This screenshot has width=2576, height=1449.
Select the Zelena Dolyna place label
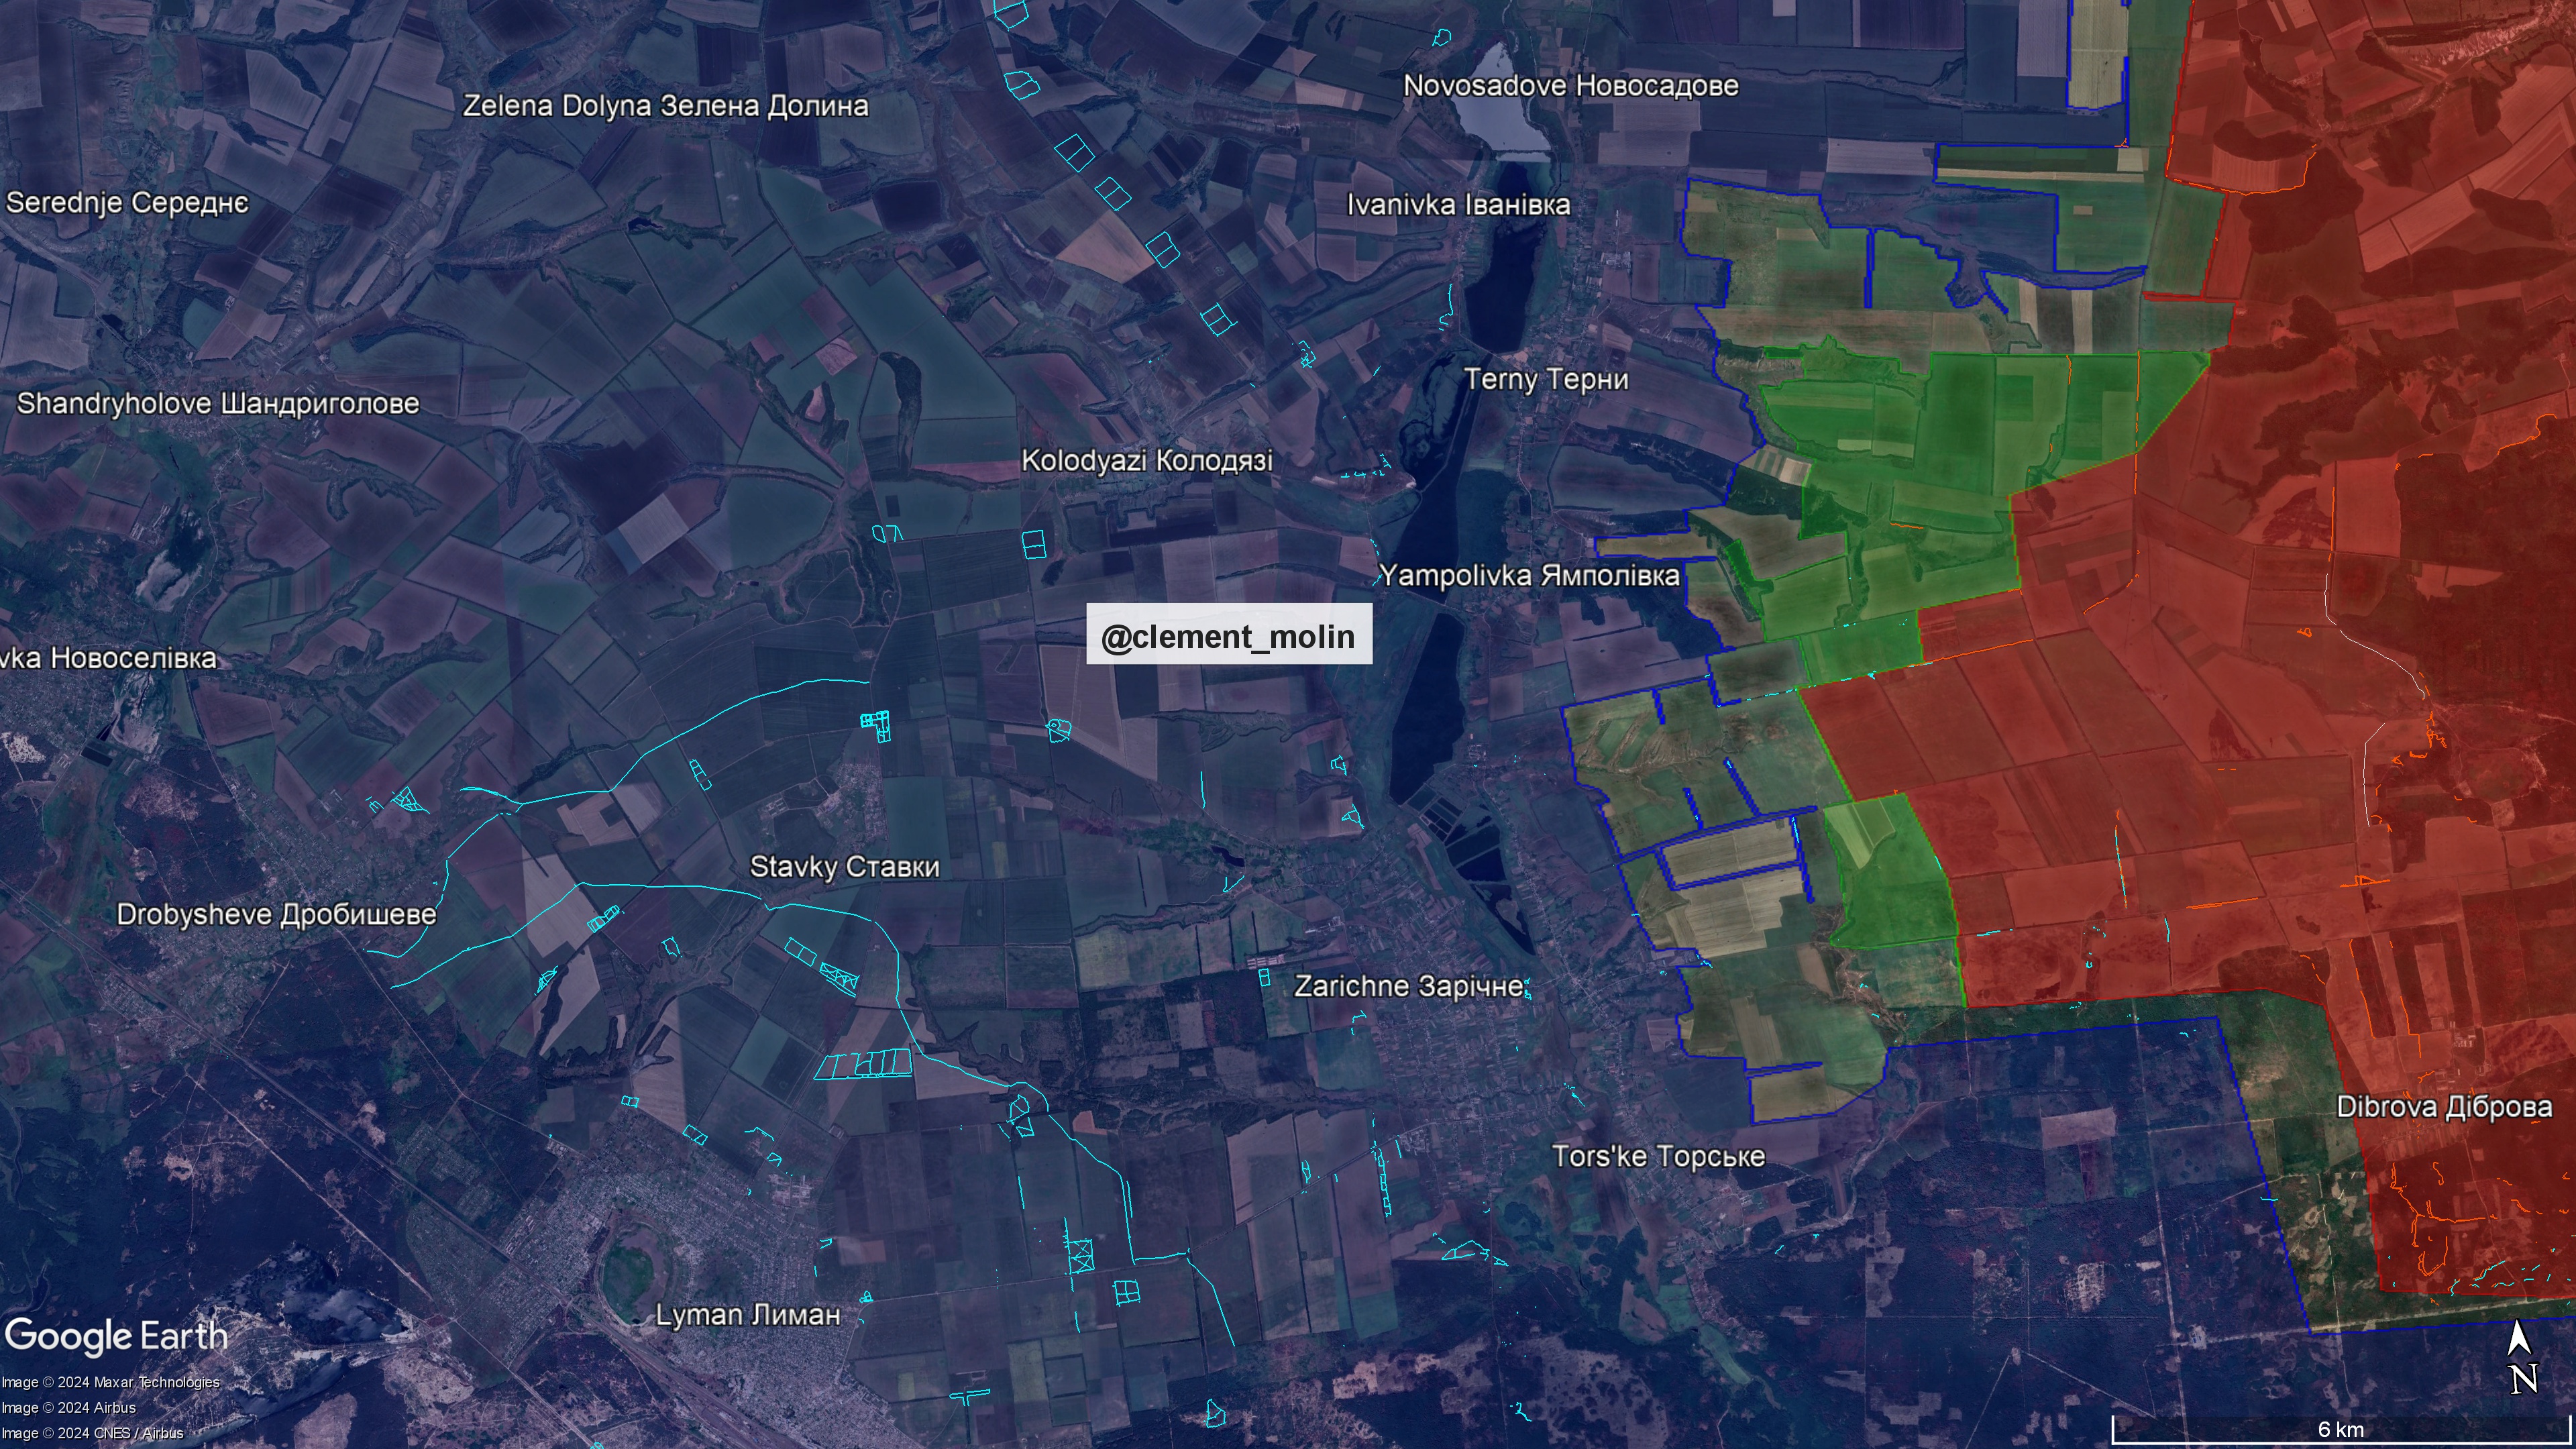pos(665,106)
